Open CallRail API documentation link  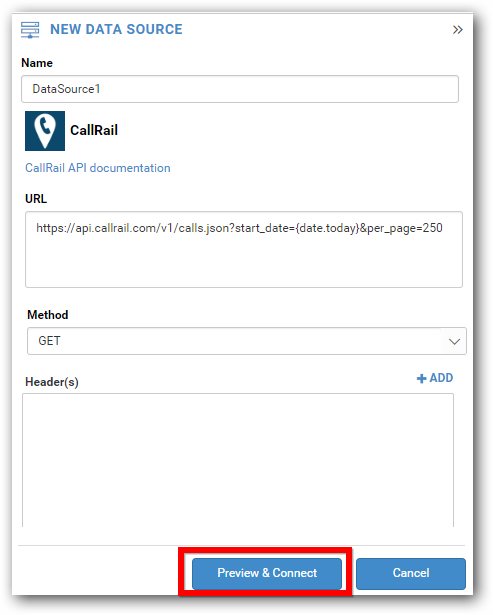98,168
